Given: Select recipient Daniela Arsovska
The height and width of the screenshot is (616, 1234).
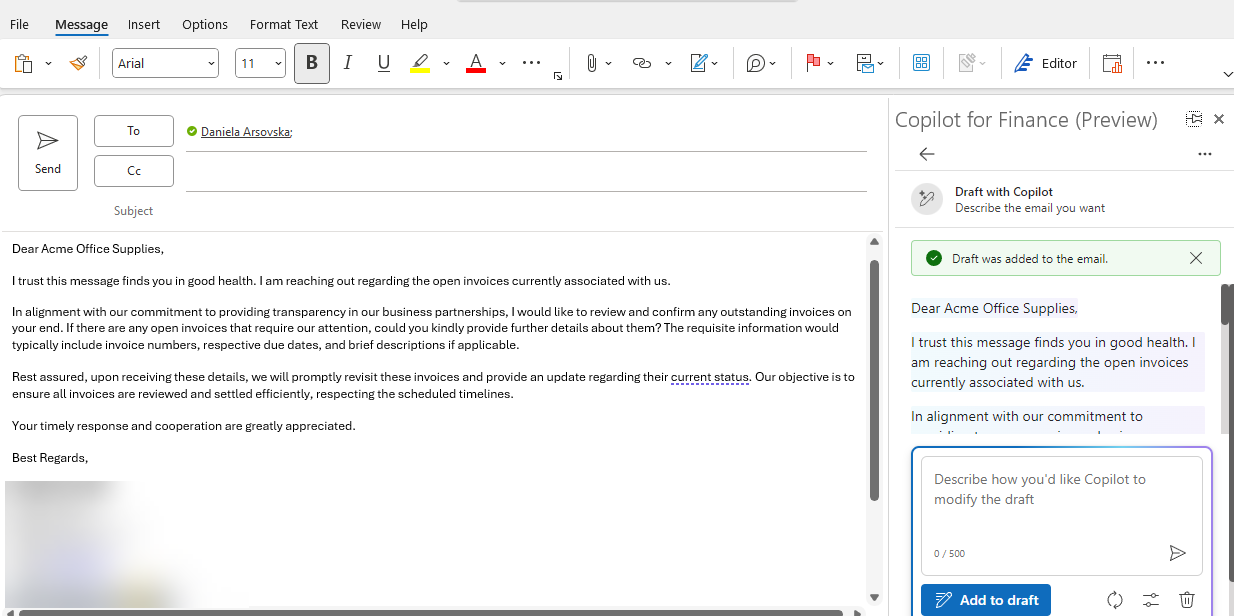Looking at the screenshot, I should (x=246, y=131).
